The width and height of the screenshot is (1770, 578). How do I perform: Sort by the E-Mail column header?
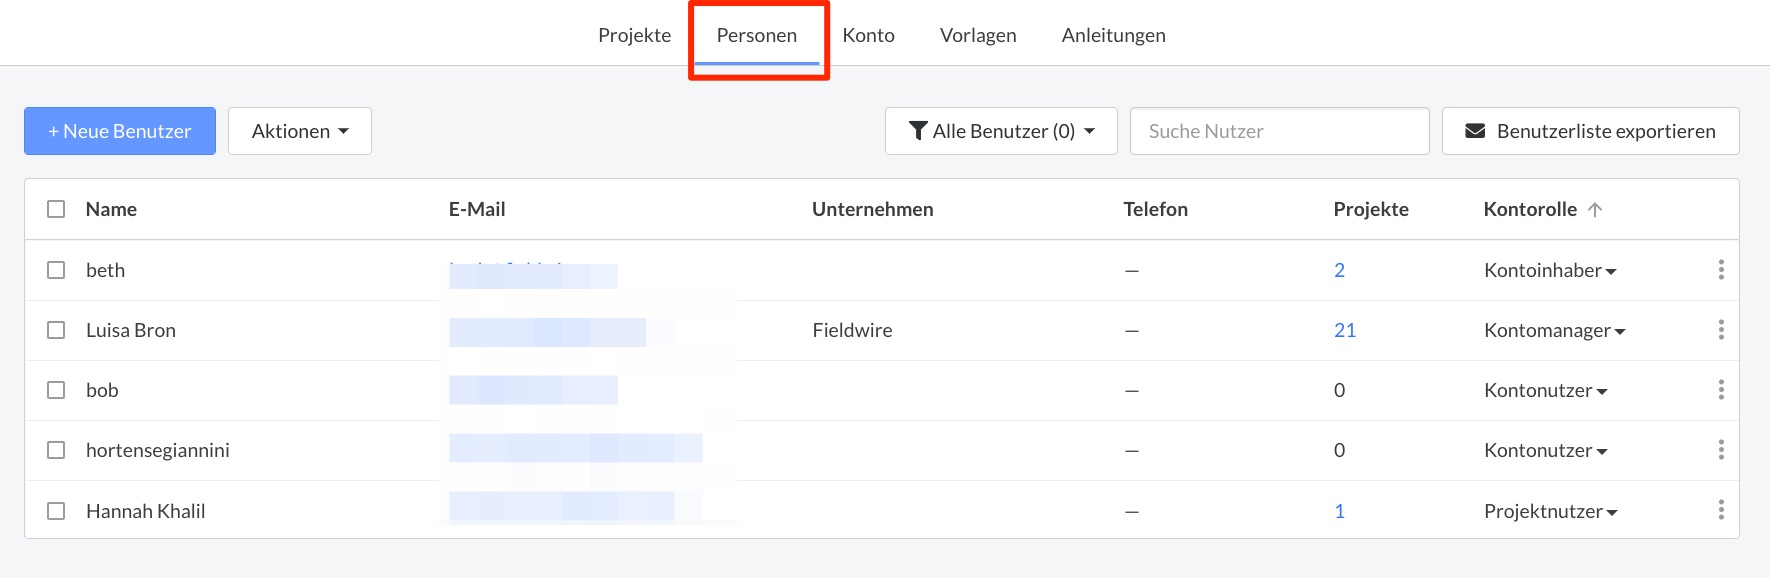click(477, 209)
